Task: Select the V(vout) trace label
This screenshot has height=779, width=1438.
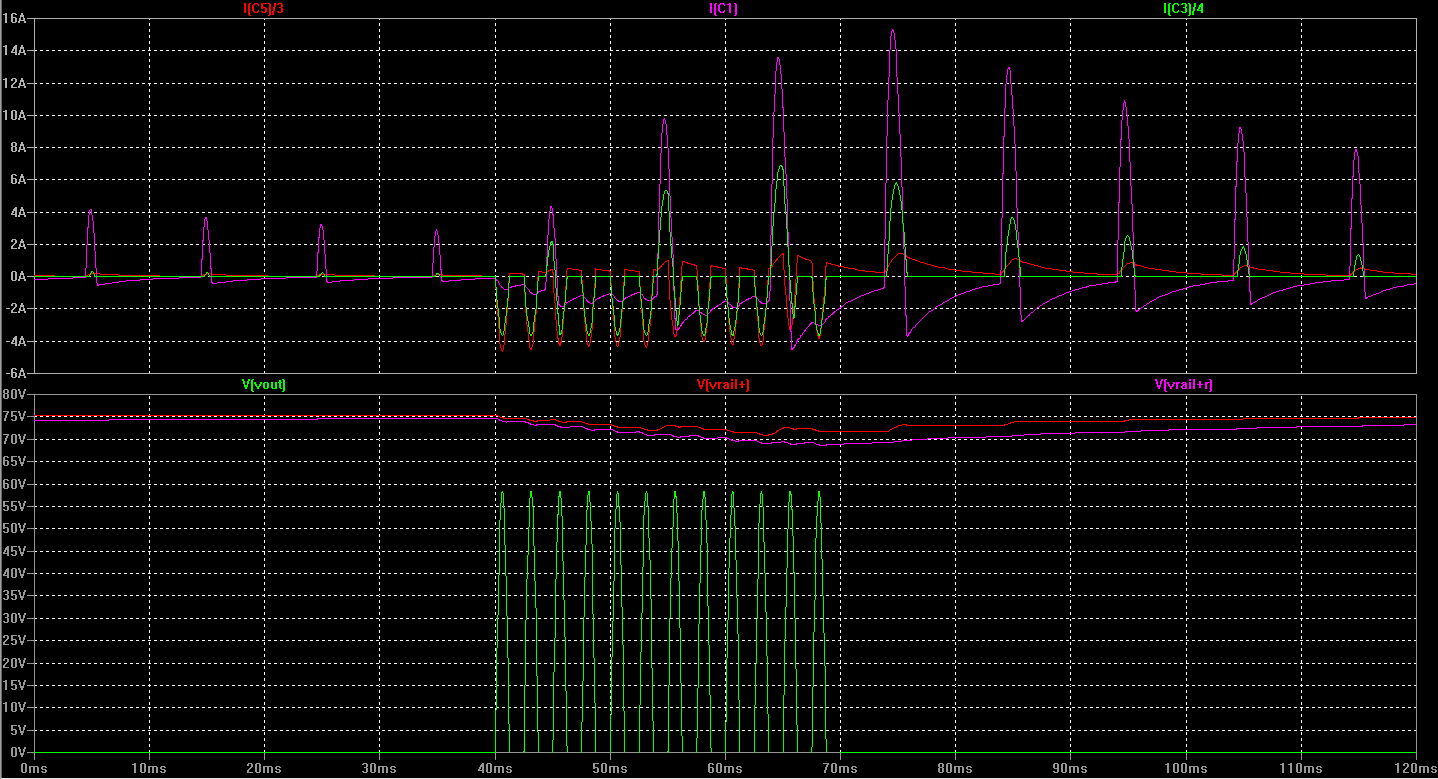Action: [x=264, y=385]
